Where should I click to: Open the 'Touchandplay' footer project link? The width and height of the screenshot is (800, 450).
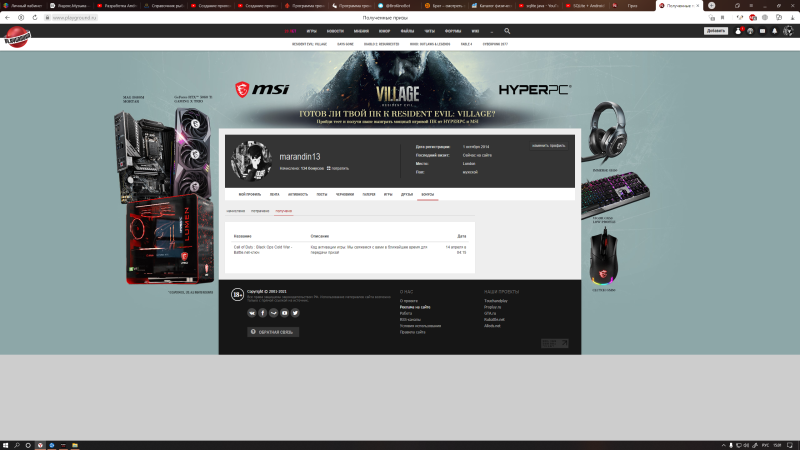click(495, 301)
